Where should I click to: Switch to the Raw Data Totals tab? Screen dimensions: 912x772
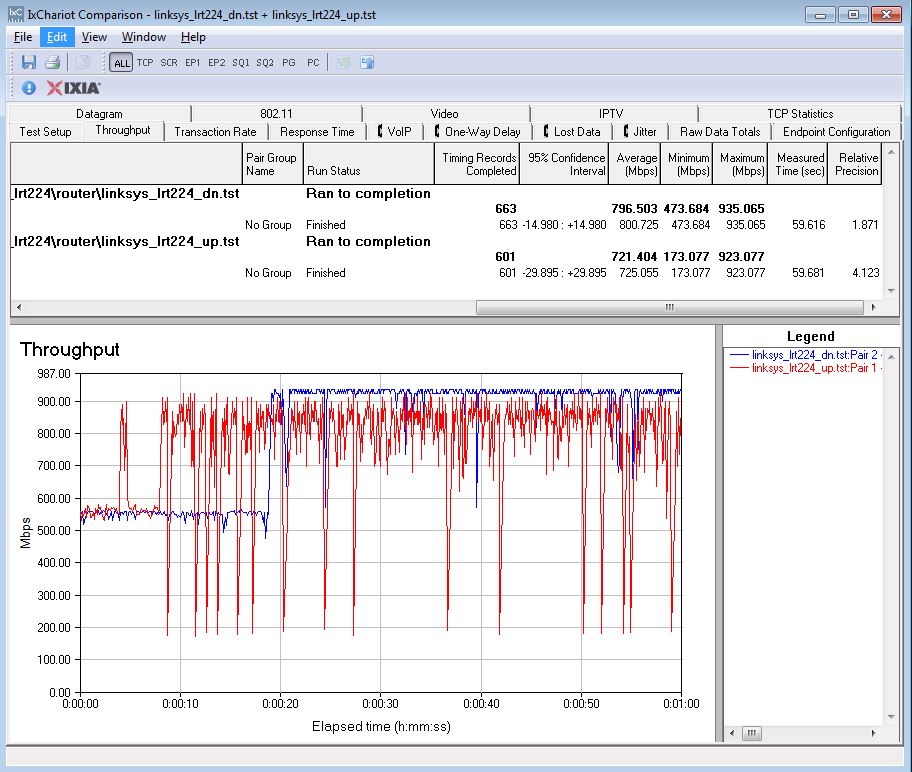pos(720,132)
